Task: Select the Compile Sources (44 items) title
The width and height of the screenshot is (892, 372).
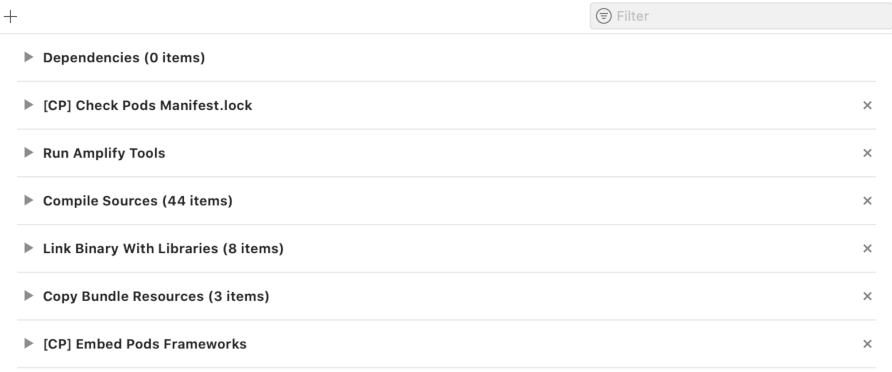Action: (x=138, y=201)
